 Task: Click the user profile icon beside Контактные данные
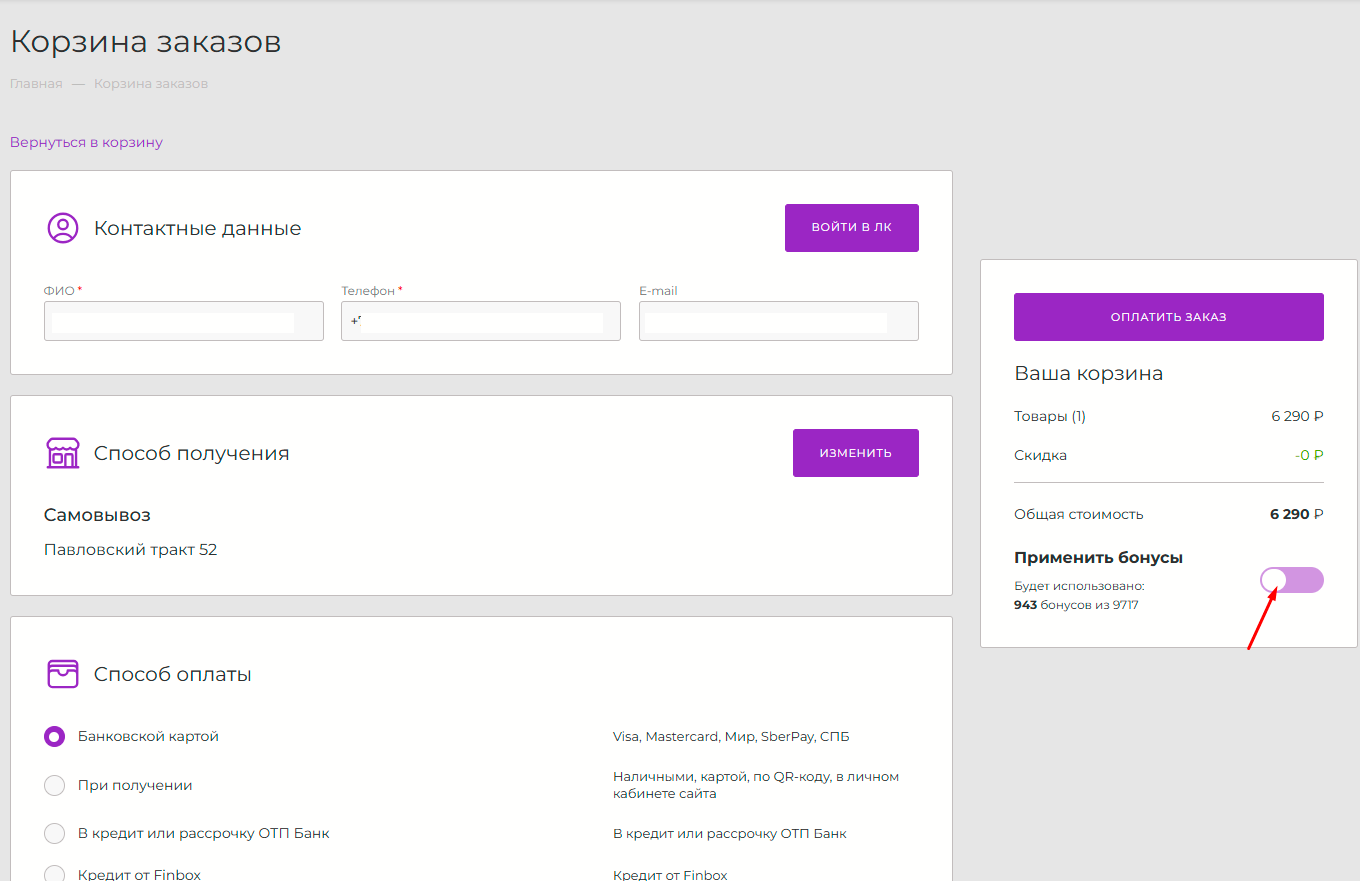[63, 228]
